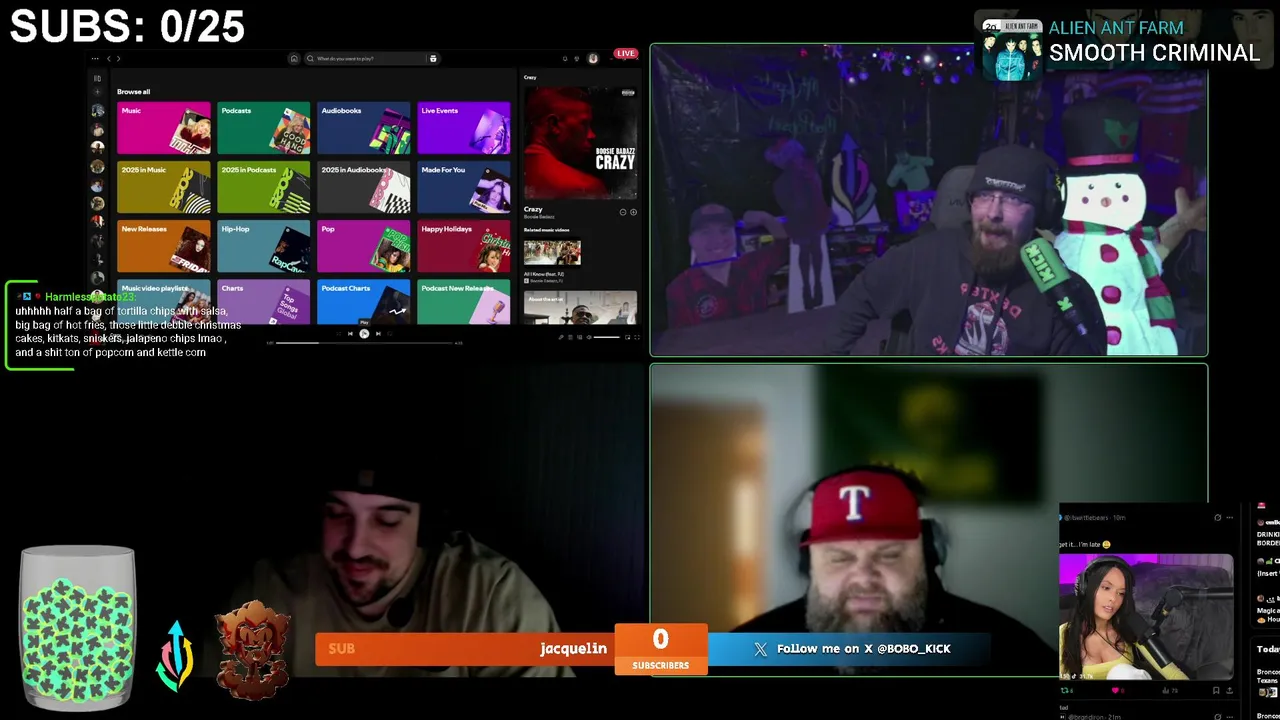Select the 2025 in Audiobooks card
Viewport: 1280px width, 720px height.
(364, 187)
